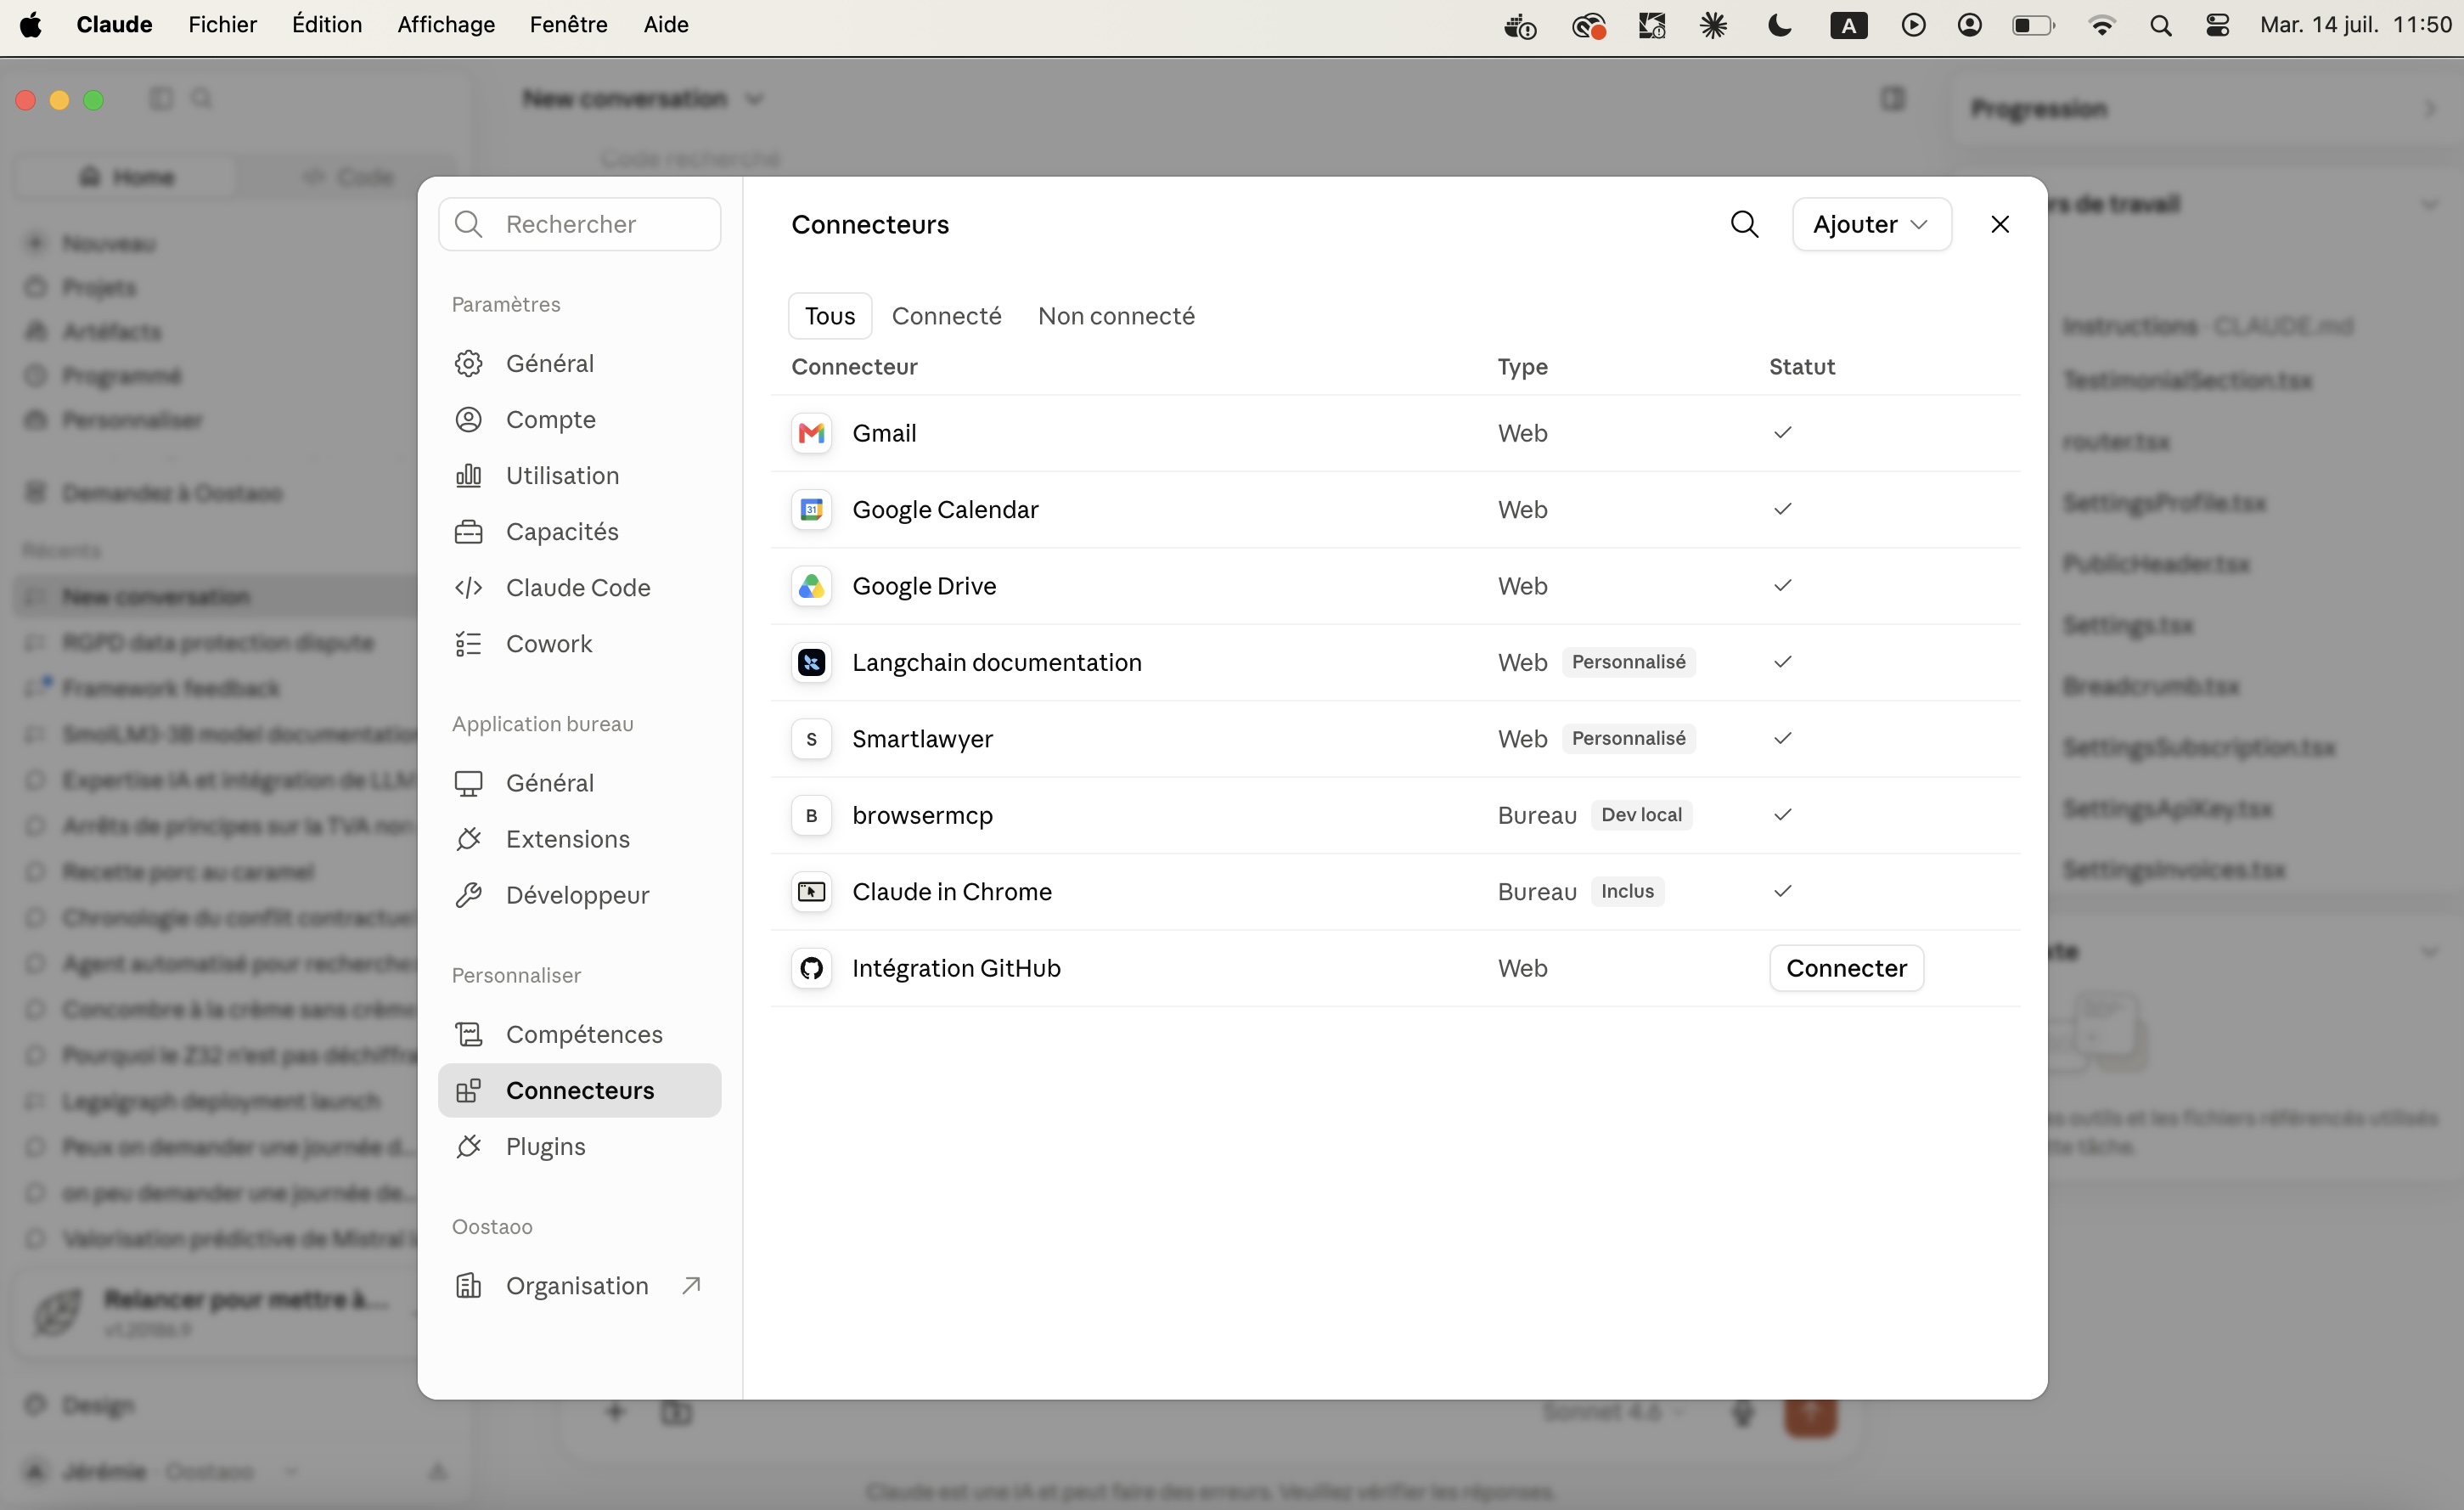The height and width of the screenshot is (1510, 2464).
Task: Click the Personnalisé badge for Langchain documentation
Action: (1628, 662)
